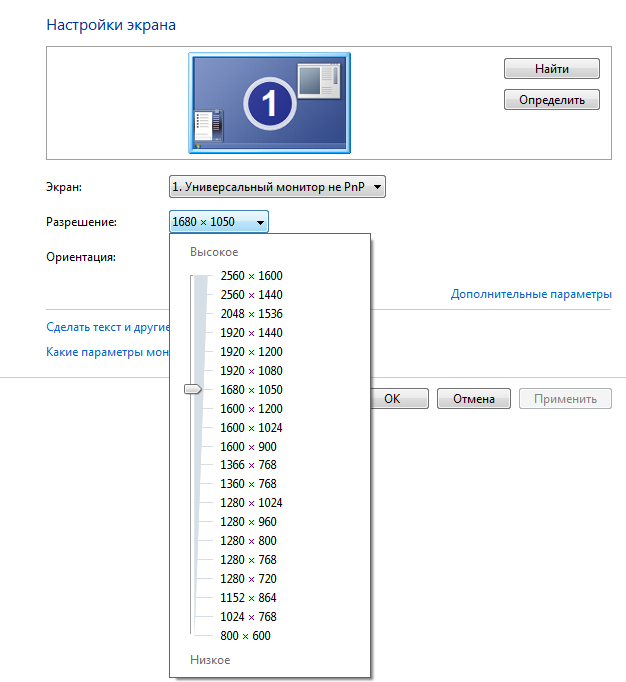Open the Сделать текст и другие link
Screen dimensions: 626x682
tap(108, 327)
